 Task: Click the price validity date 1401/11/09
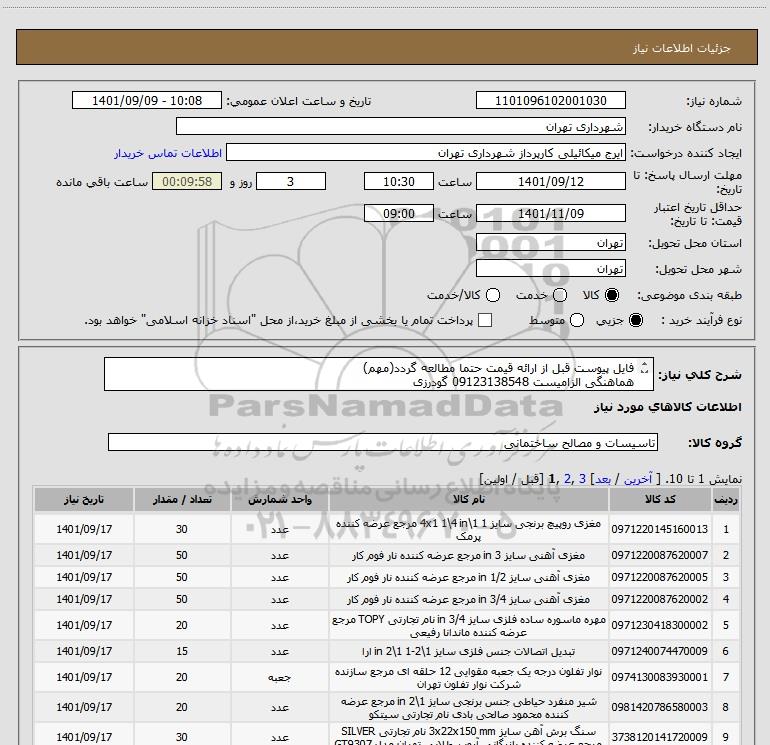click(550, 213)
